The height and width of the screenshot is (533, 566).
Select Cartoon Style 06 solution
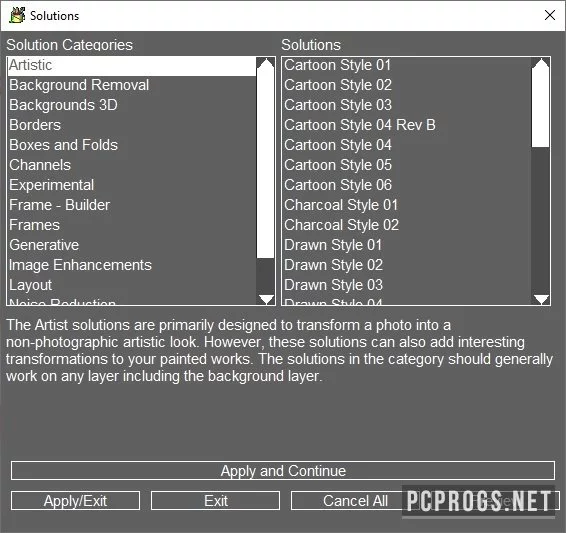coord(406,185)
